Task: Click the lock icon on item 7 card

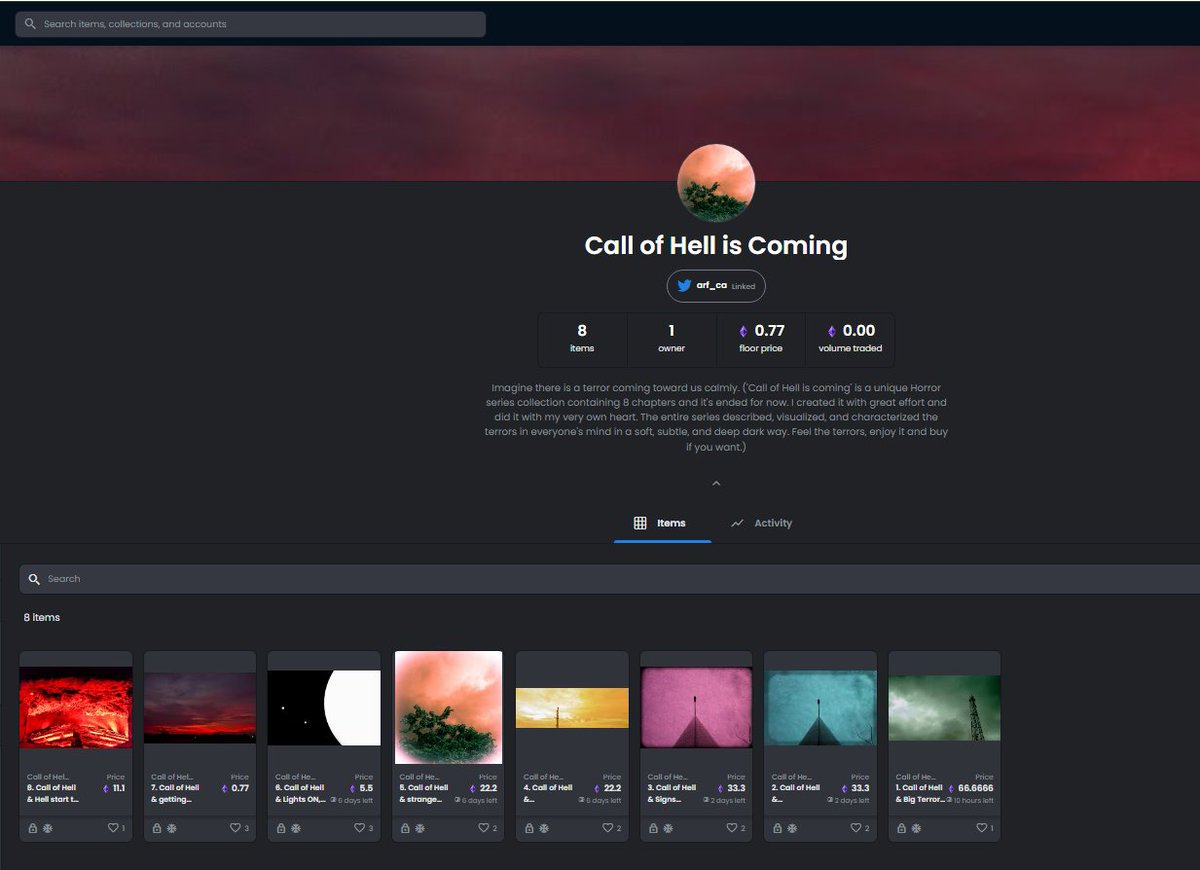Action: (x=157, y=828)
